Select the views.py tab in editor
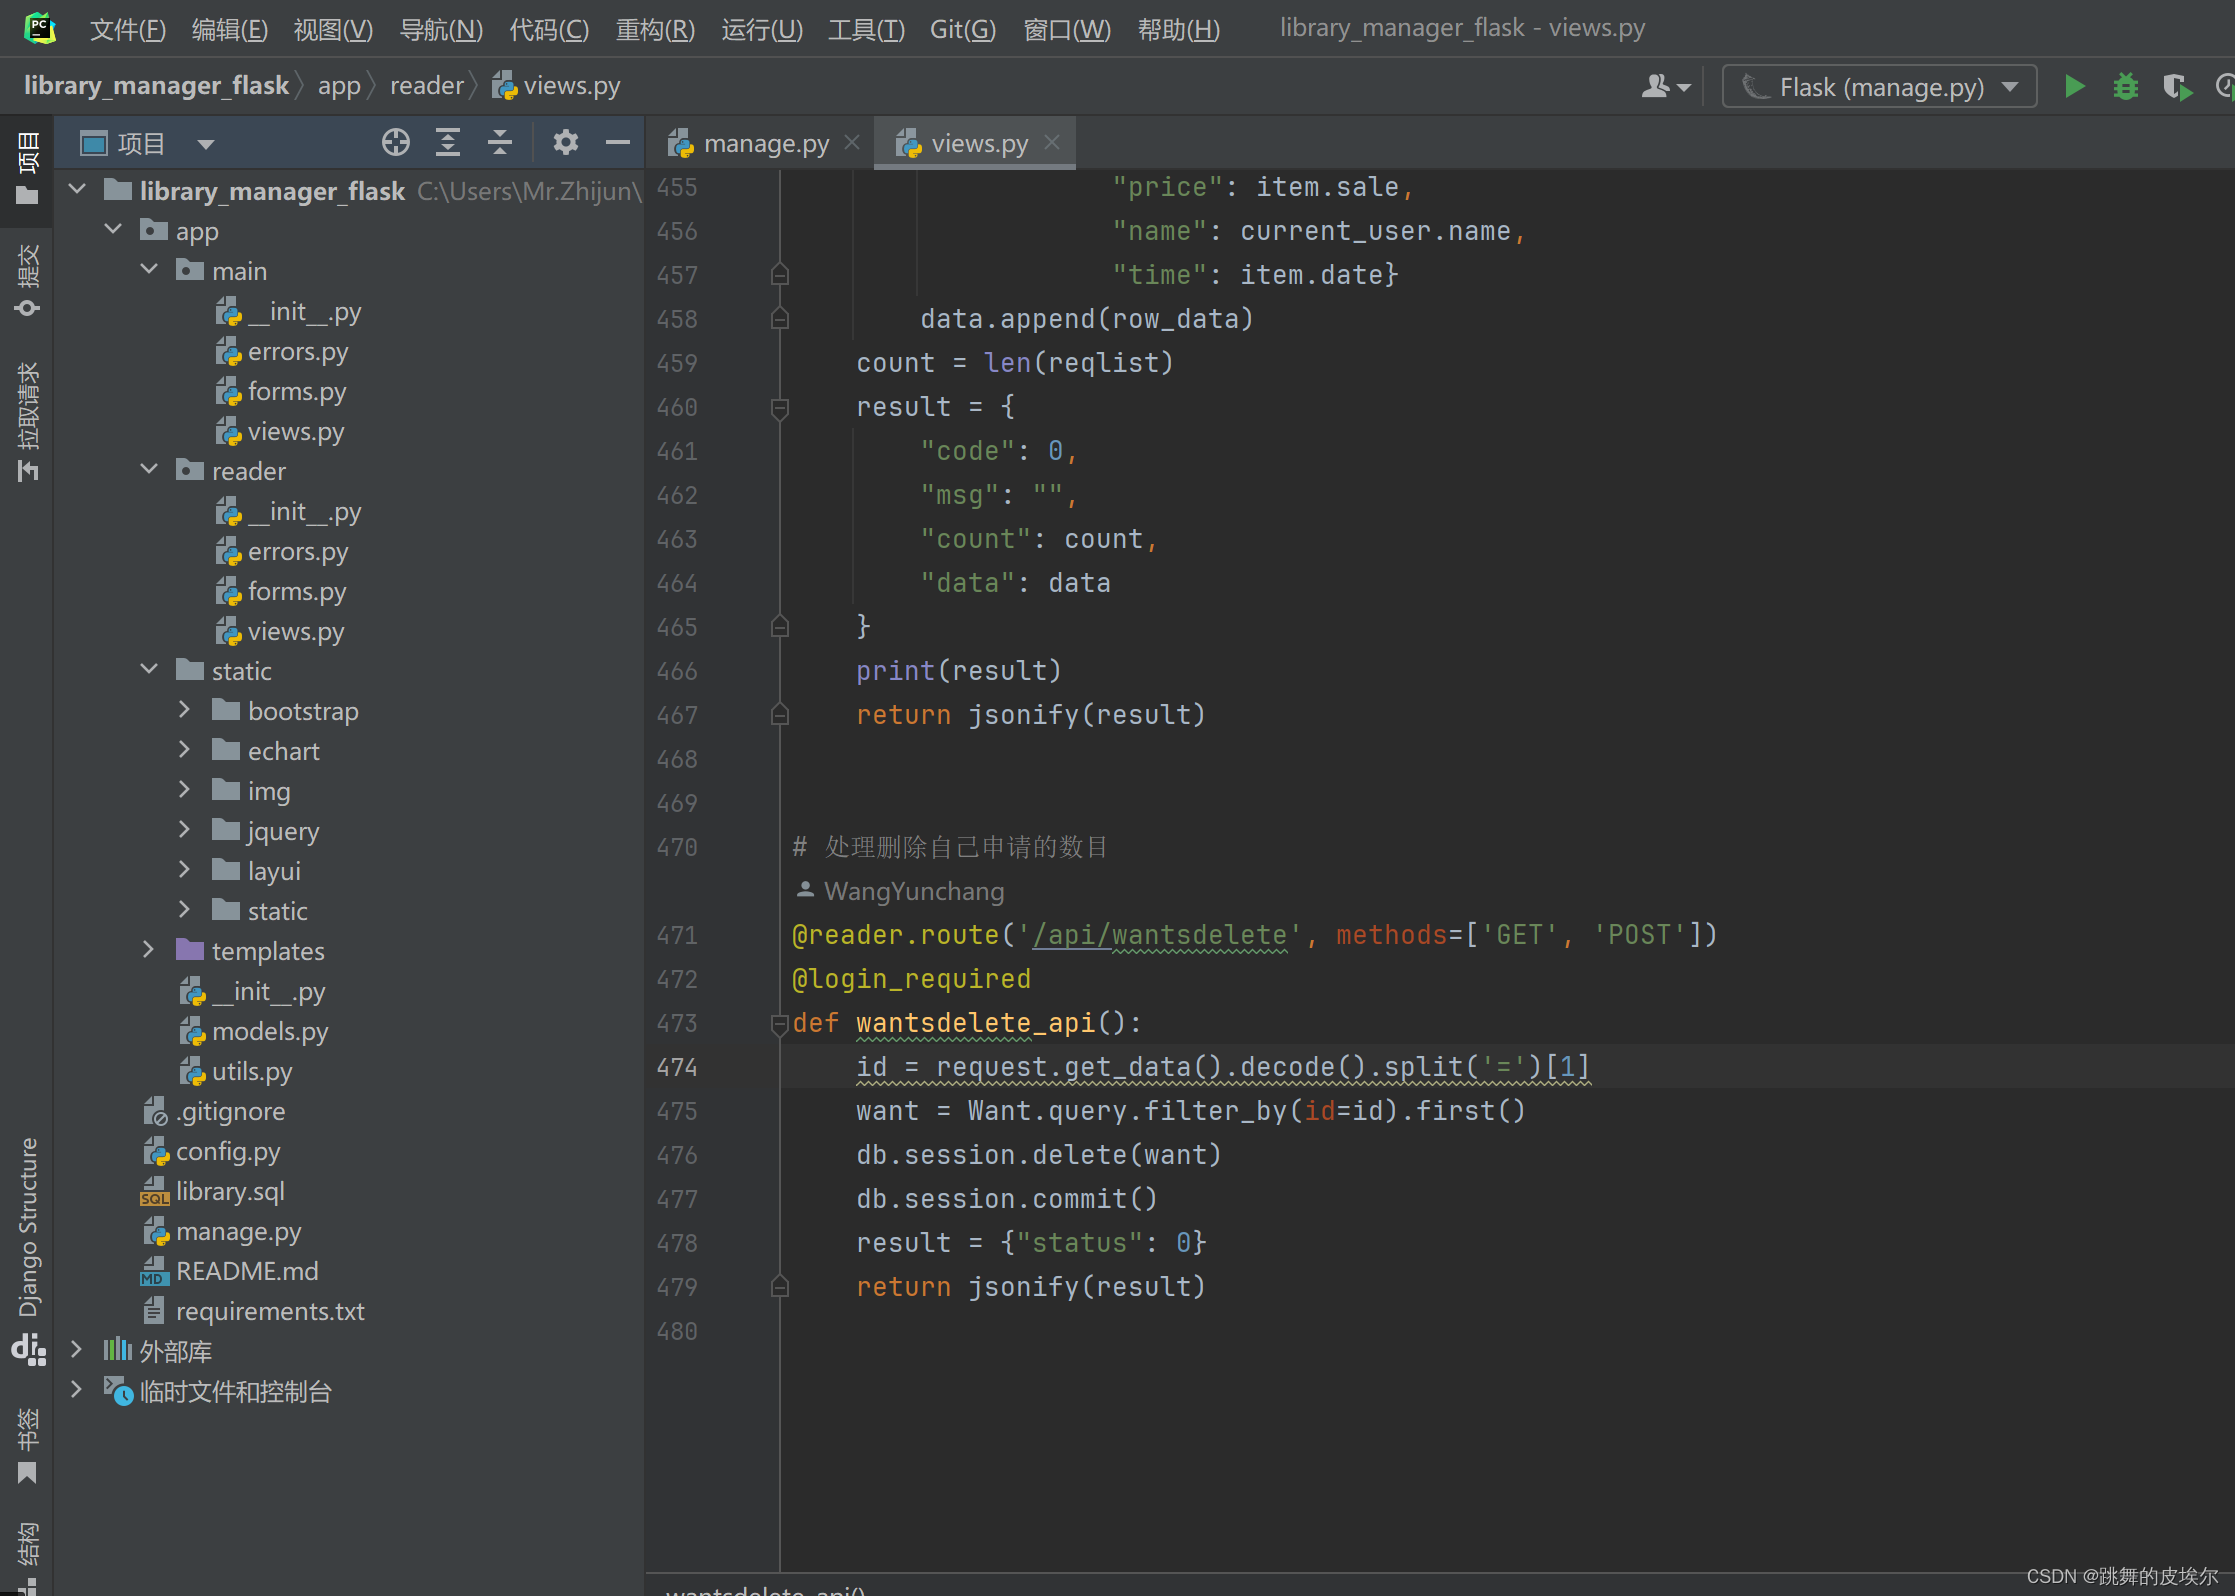The image size is (2235, 1596). pyautogui.click(x=974, y=142)
